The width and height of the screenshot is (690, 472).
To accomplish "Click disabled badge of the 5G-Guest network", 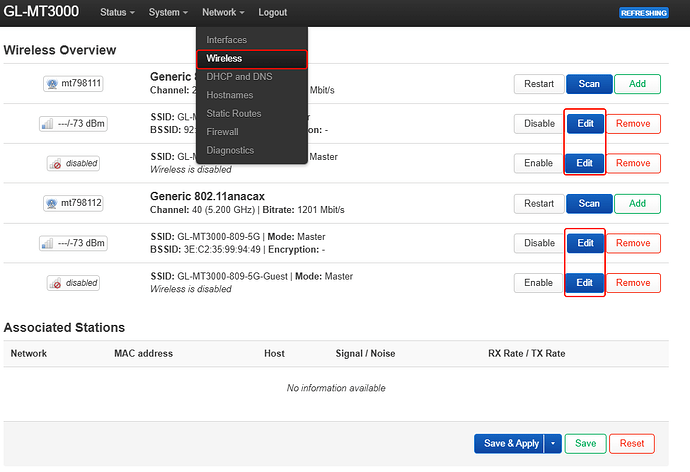I will [74, 283].
